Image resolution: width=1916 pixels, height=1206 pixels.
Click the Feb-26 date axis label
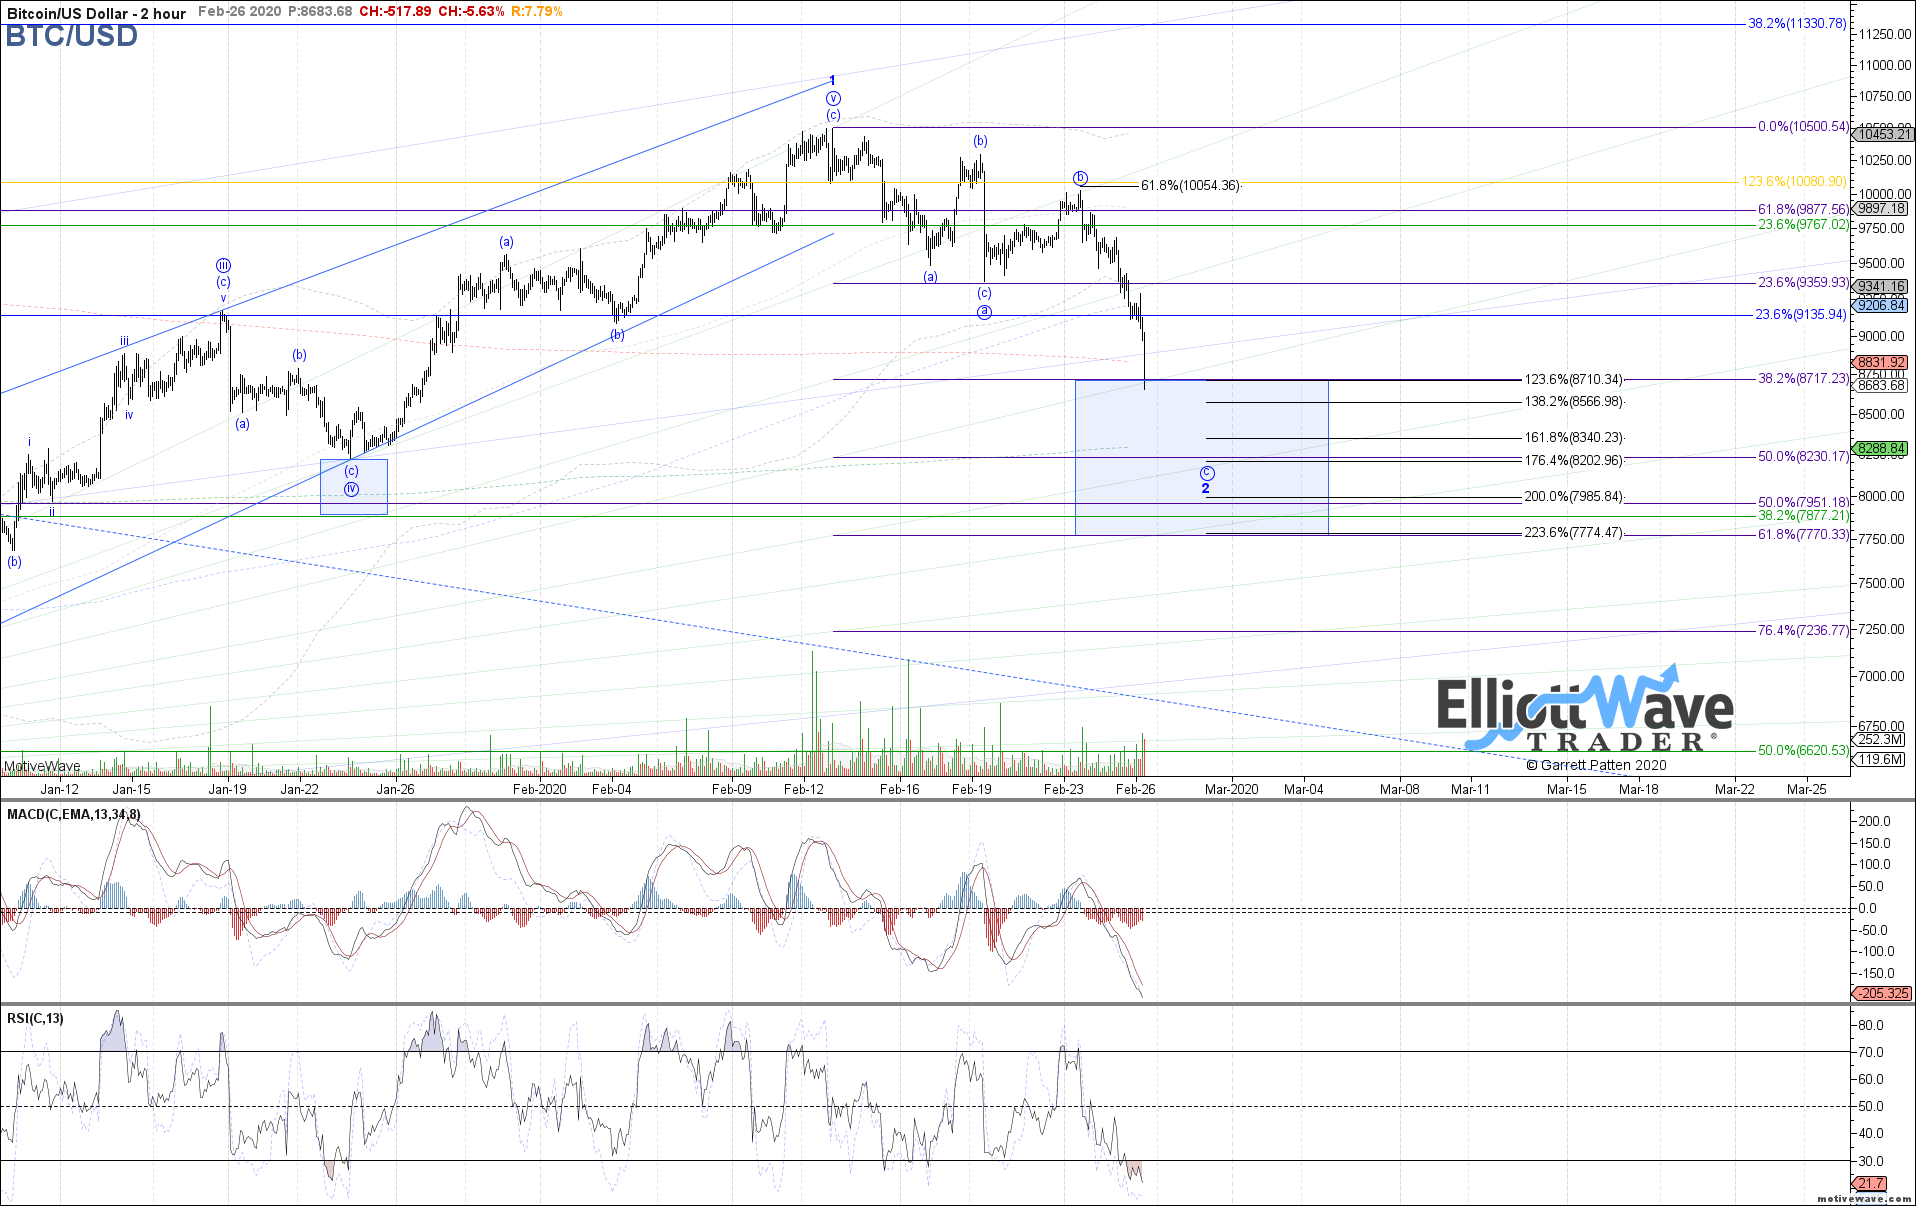1135,790
